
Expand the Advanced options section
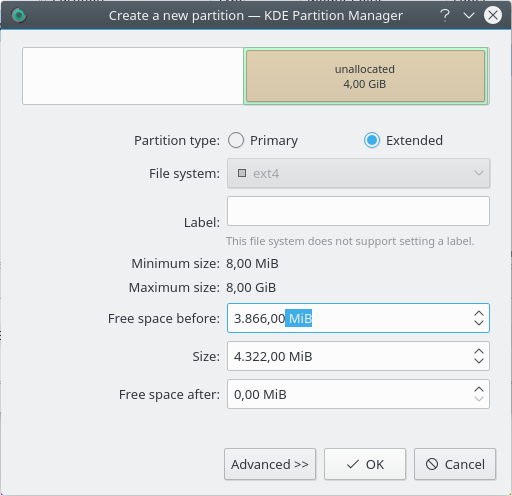click(270, 464)
